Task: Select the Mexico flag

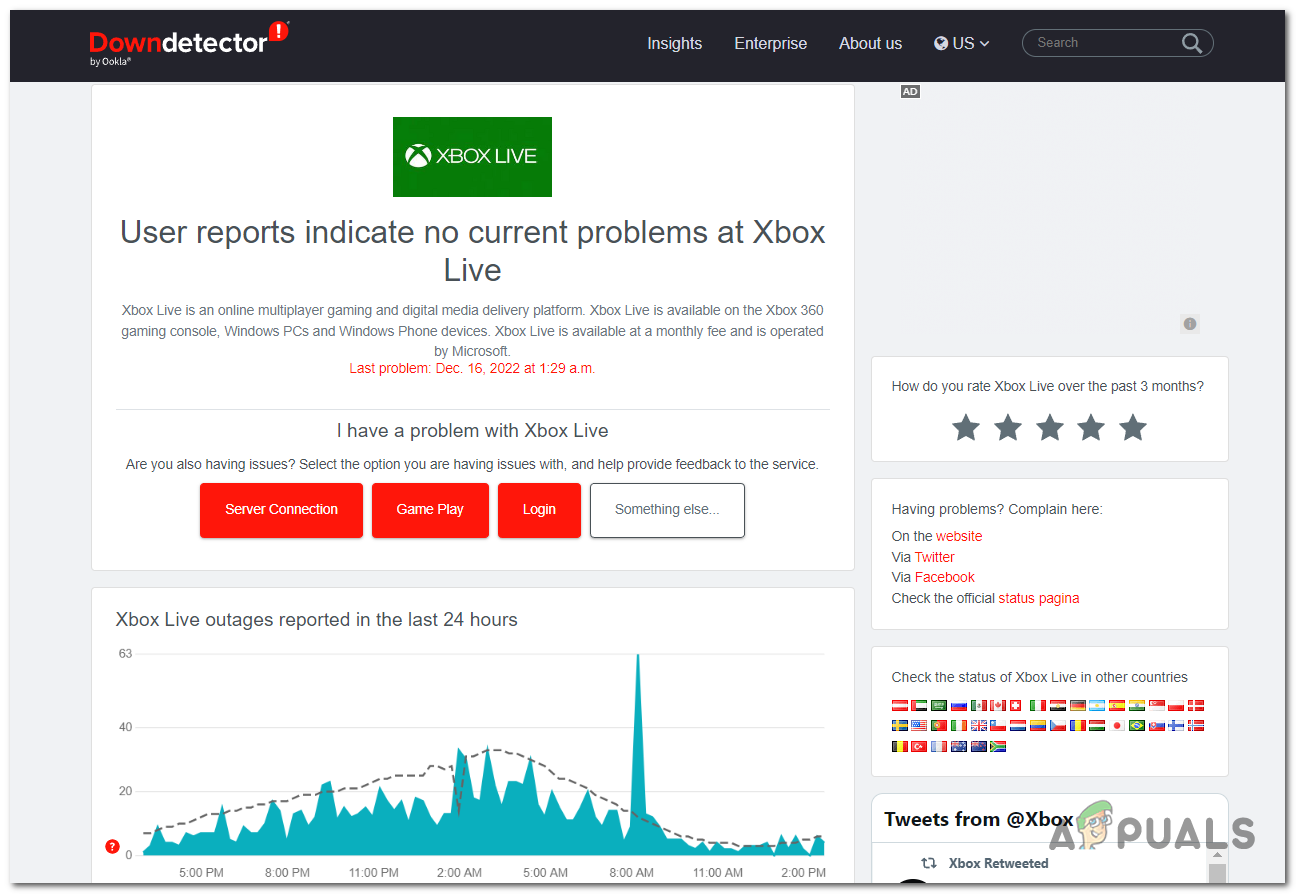Action: [979, 705]
